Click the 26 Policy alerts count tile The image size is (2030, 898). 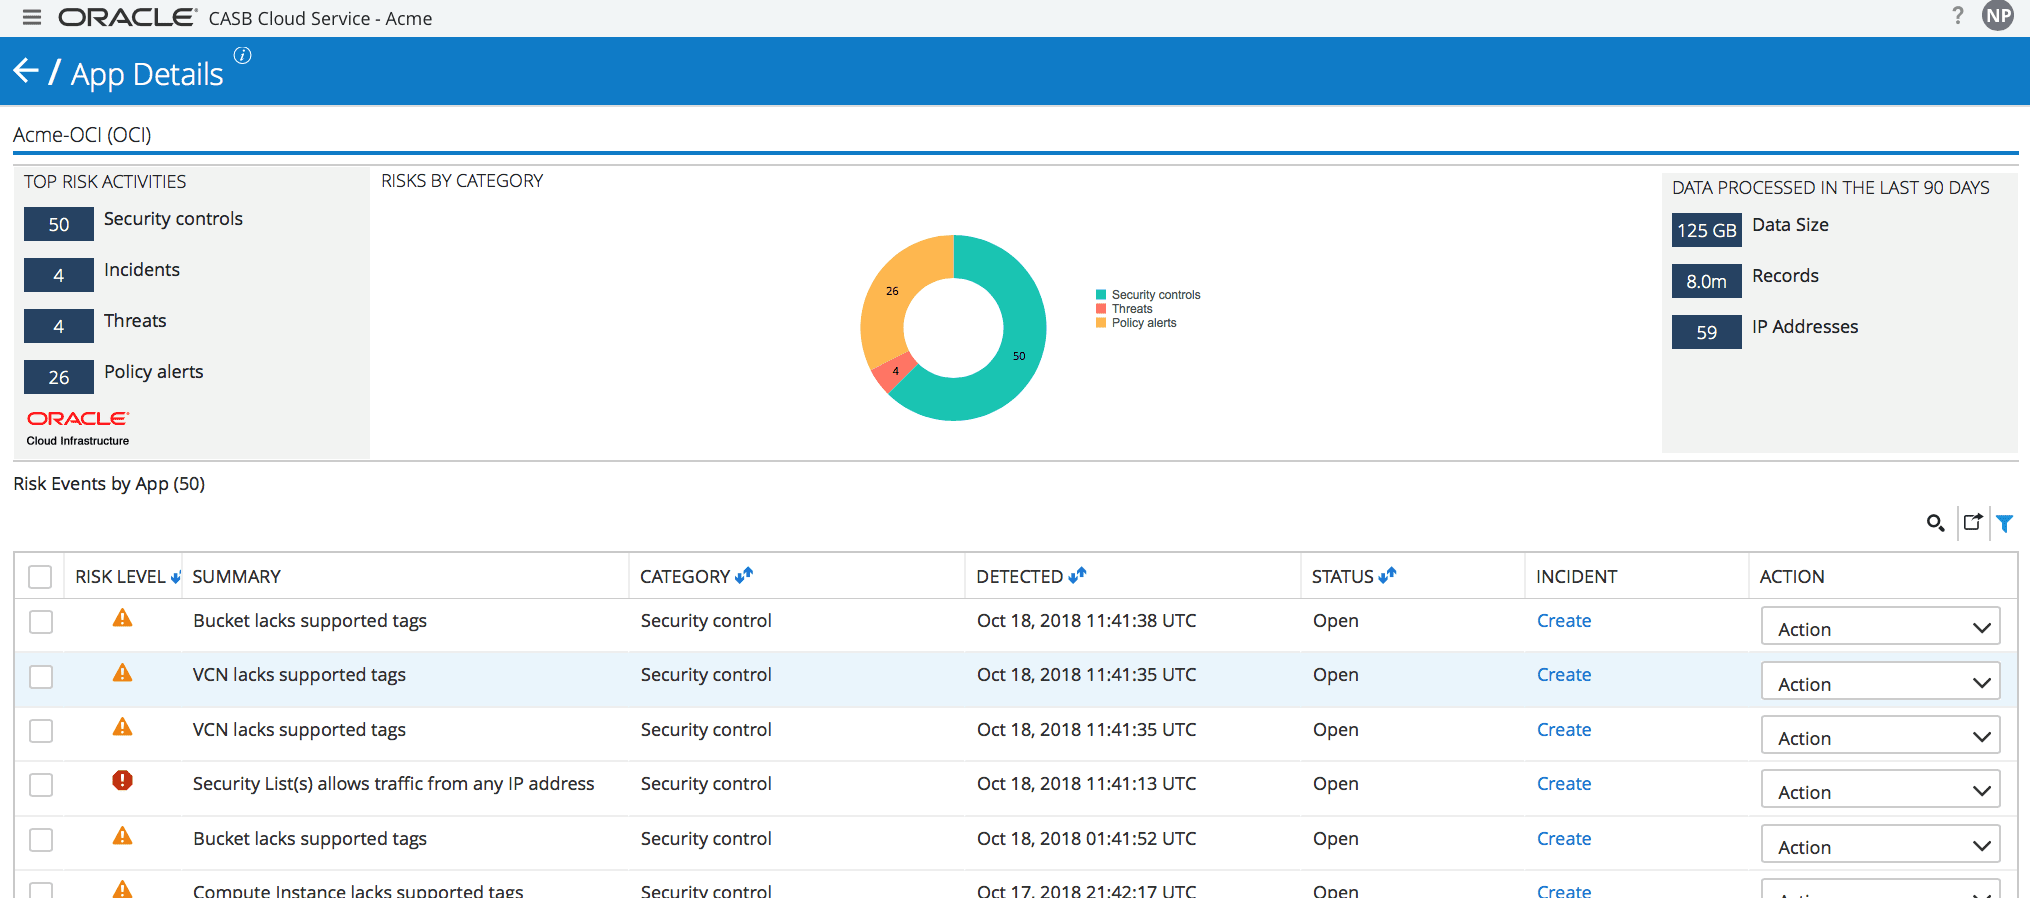pyautogui.click(x=59, y=377)
